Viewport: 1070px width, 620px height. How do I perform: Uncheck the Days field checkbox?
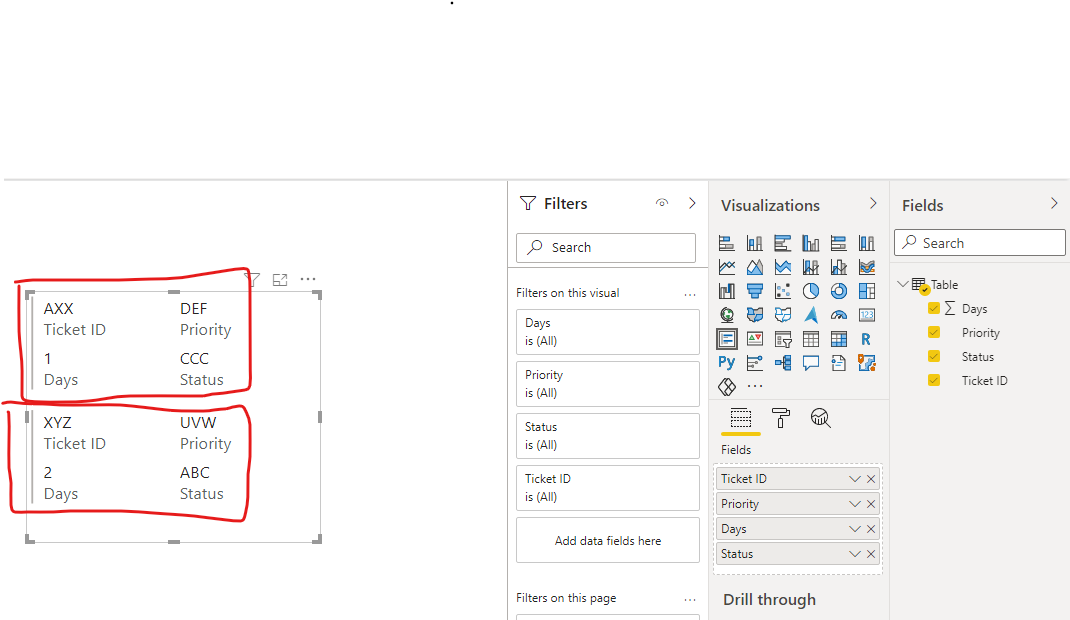[x=934, y=308]
